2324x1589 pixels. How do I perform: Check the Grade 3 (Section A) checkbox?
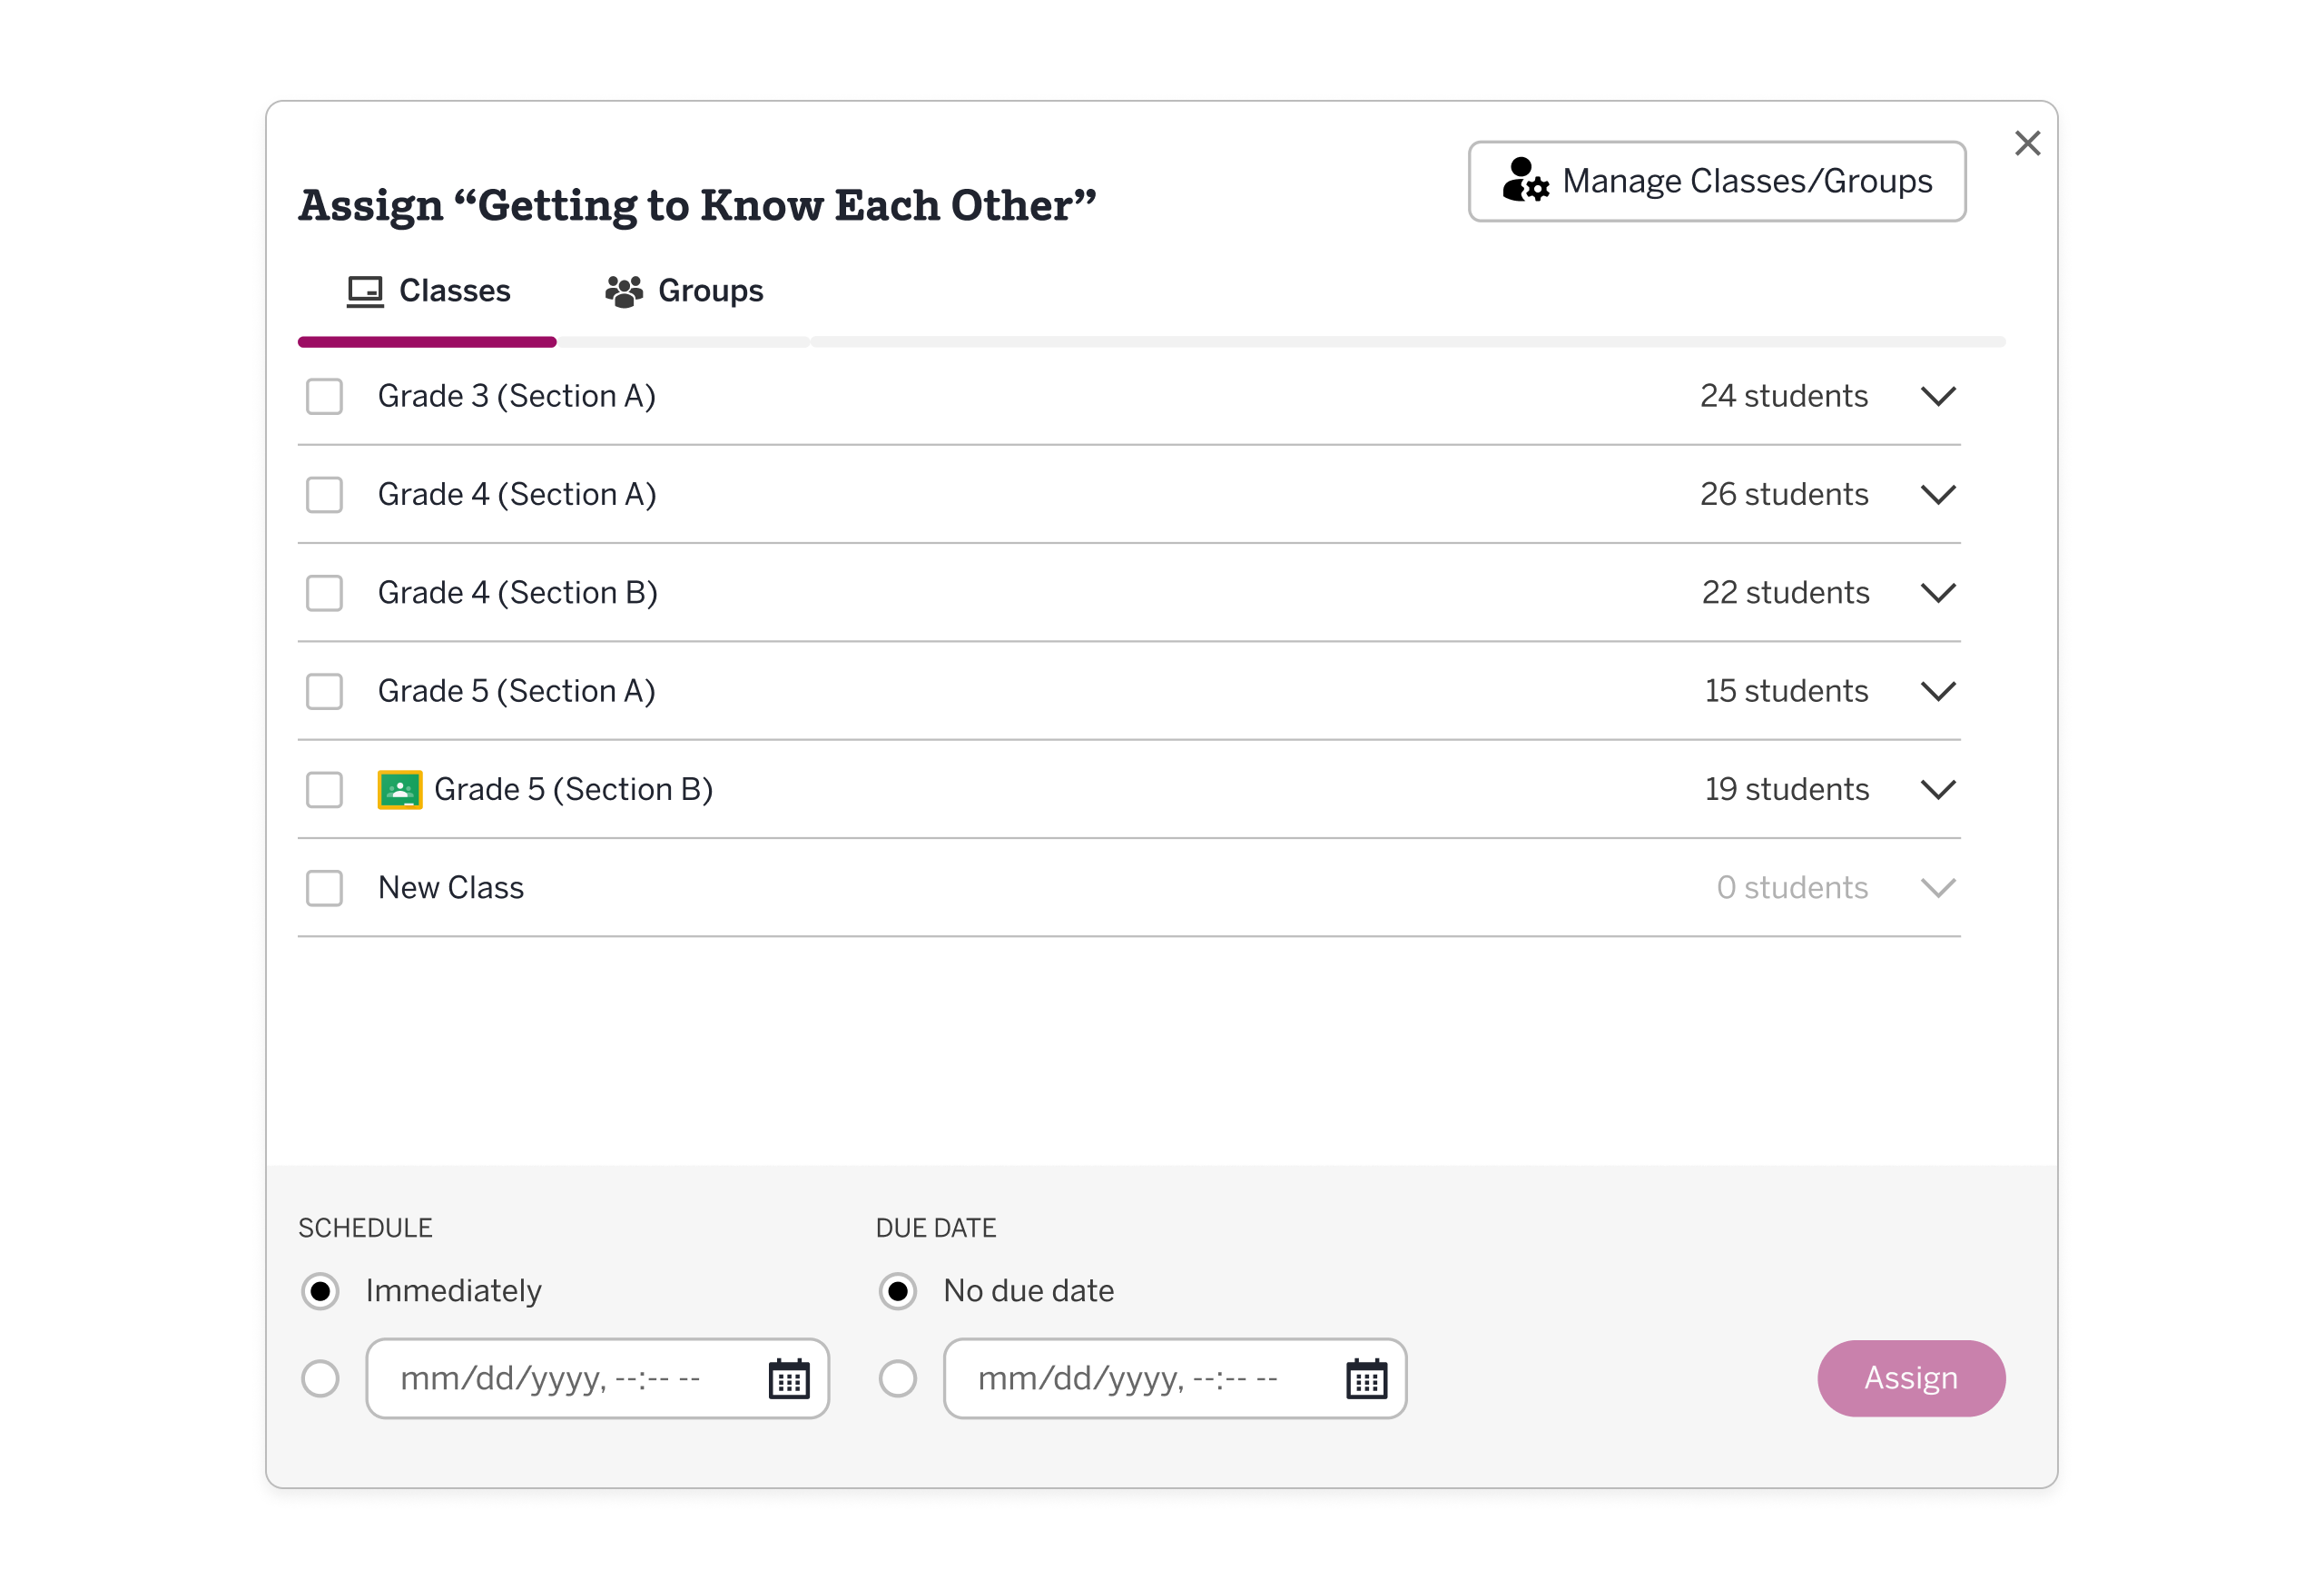tap(324, 397)
